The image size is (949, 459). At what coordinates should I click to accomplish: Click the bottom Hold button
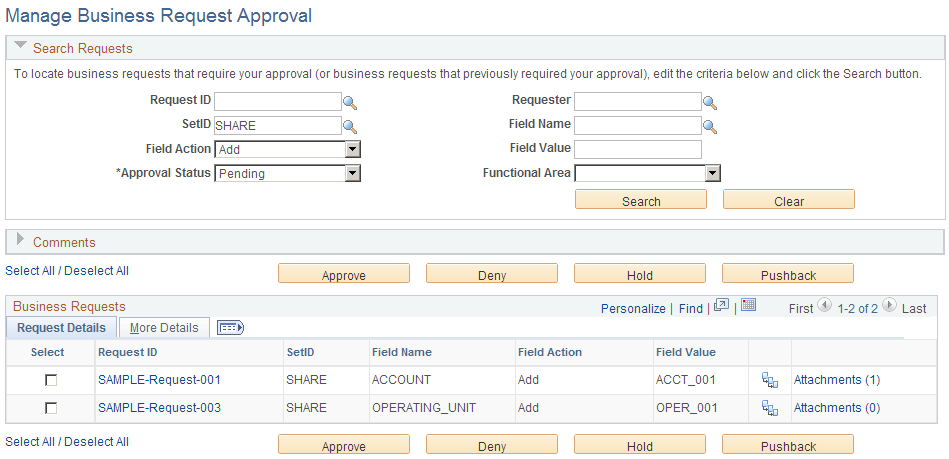tap(640, 445)
